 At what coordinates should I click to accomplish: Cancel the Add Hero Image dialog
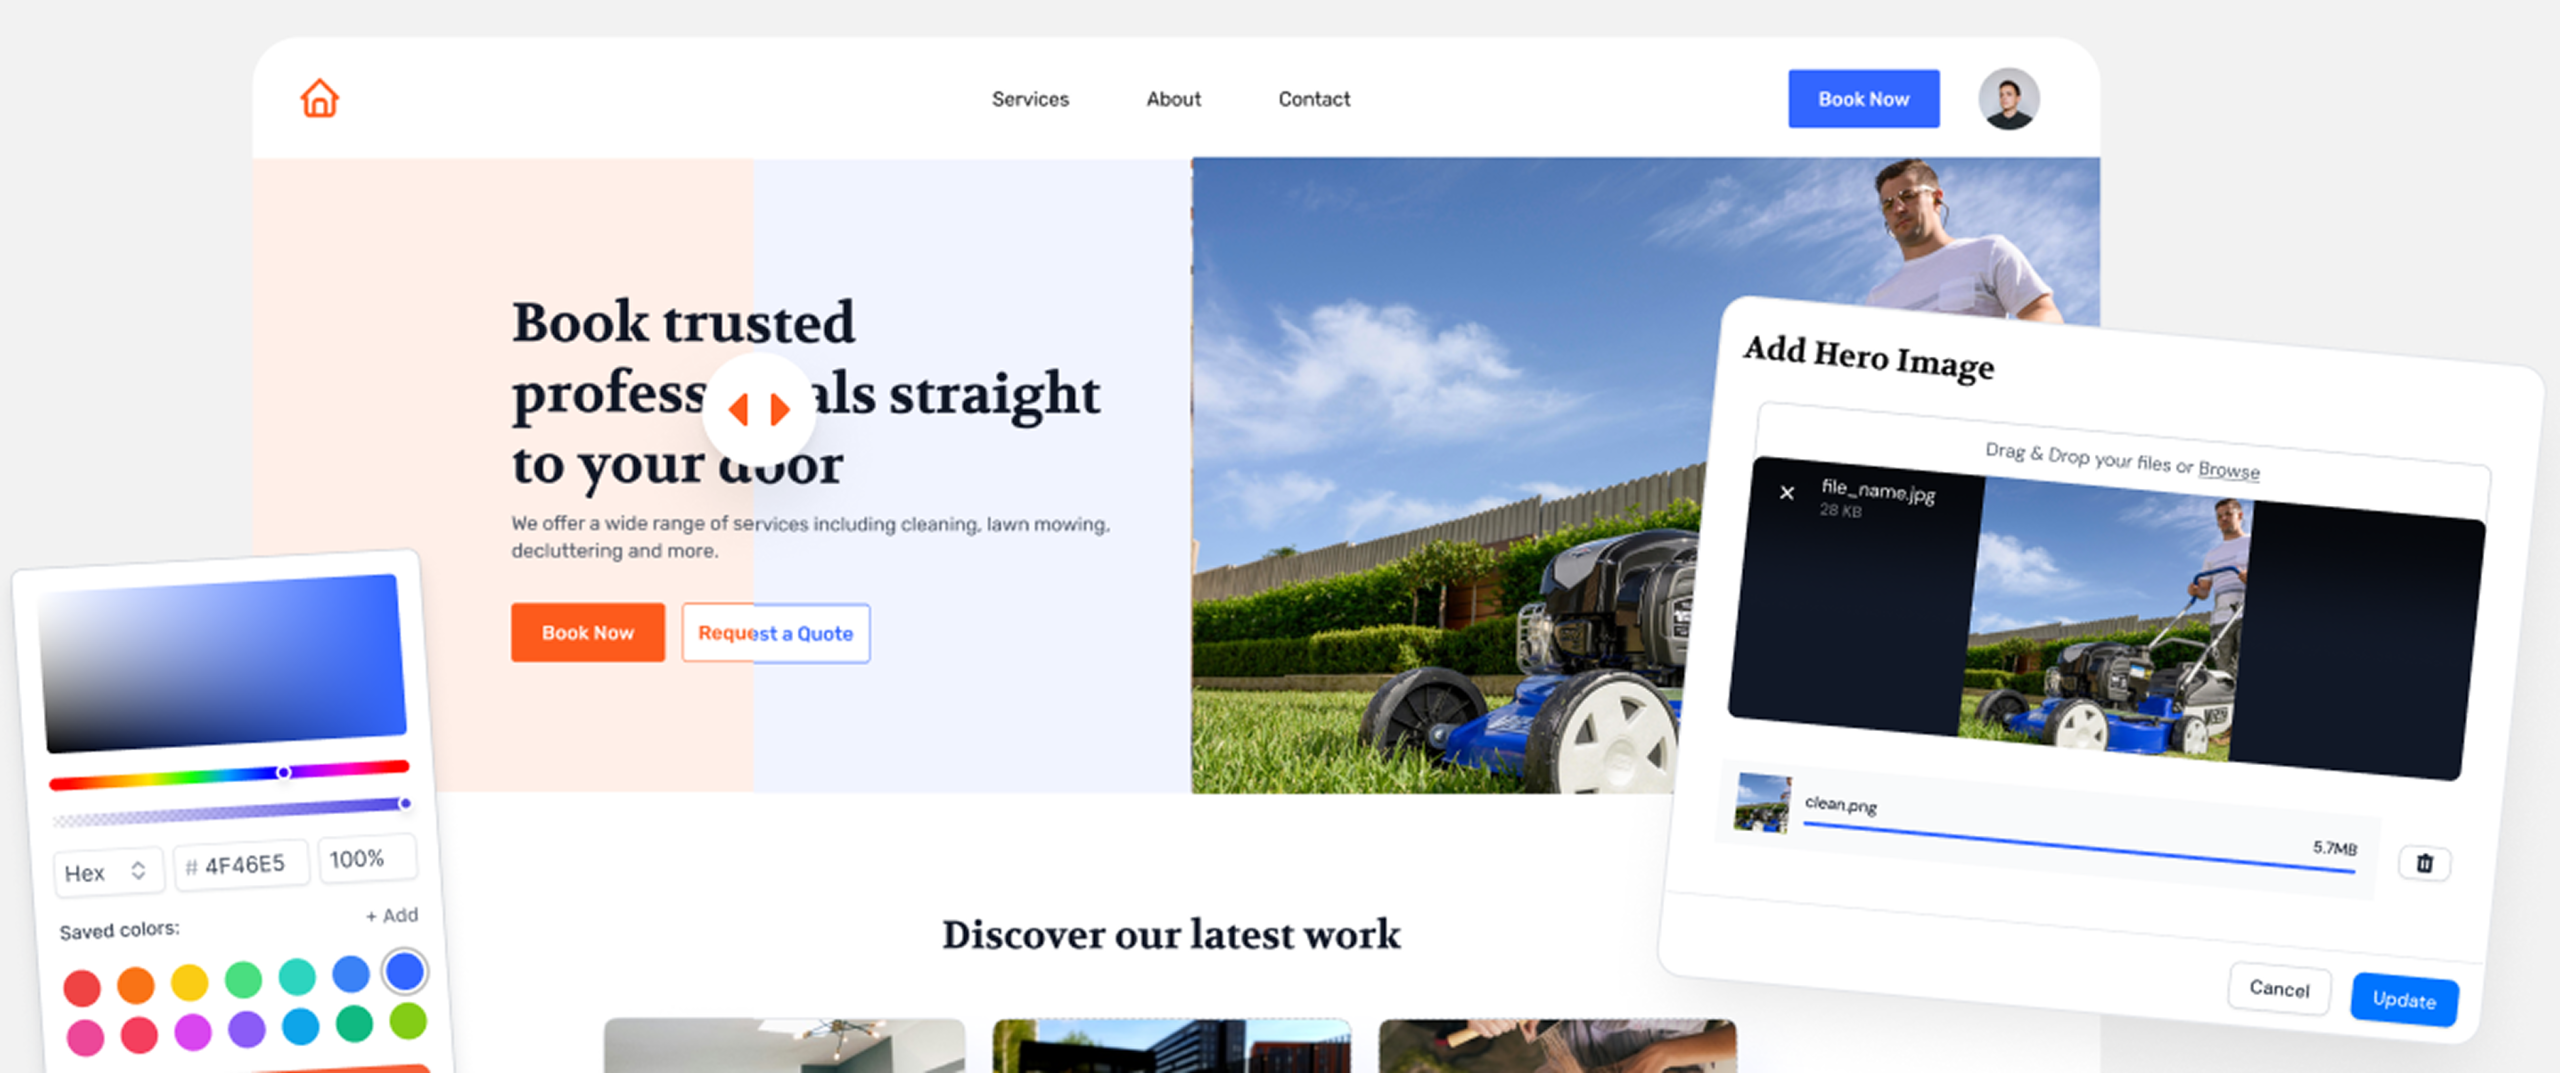(x=2280, y=988)
